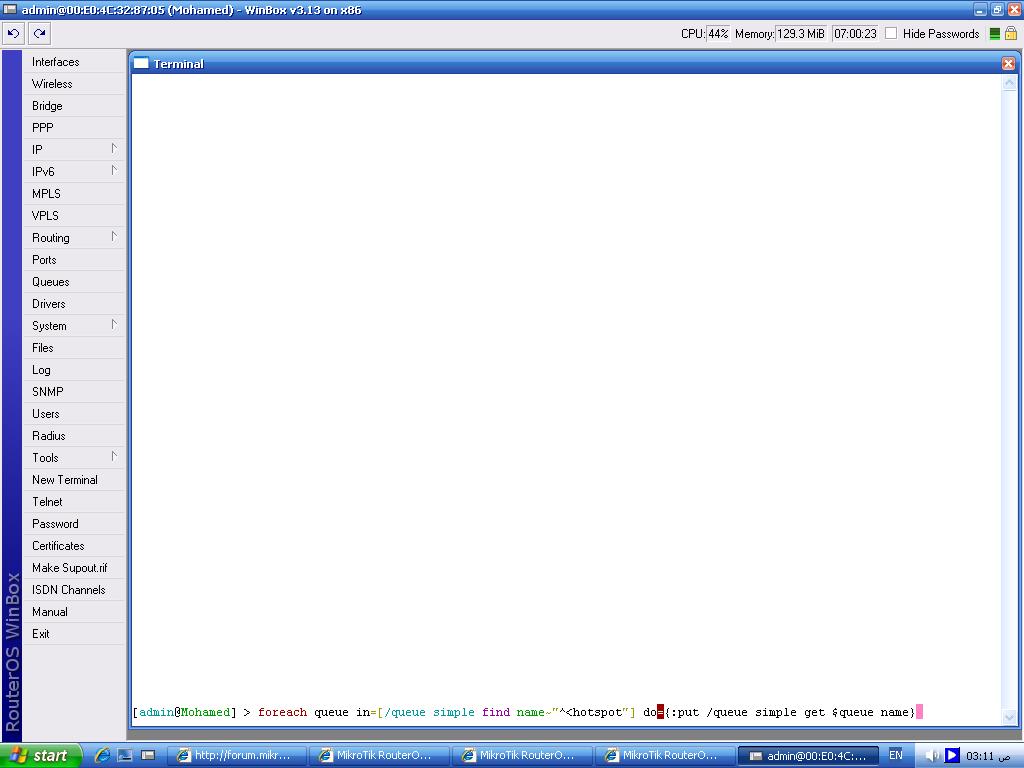Click the EN language indicator

click(x=895, y=755)
